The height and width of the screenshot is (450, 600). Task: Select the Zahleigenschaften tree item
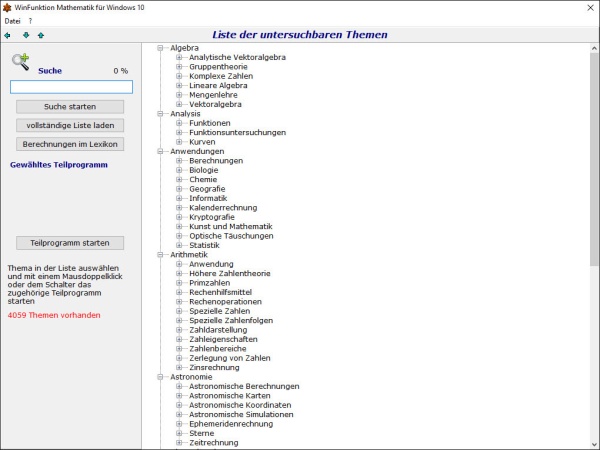223,339
